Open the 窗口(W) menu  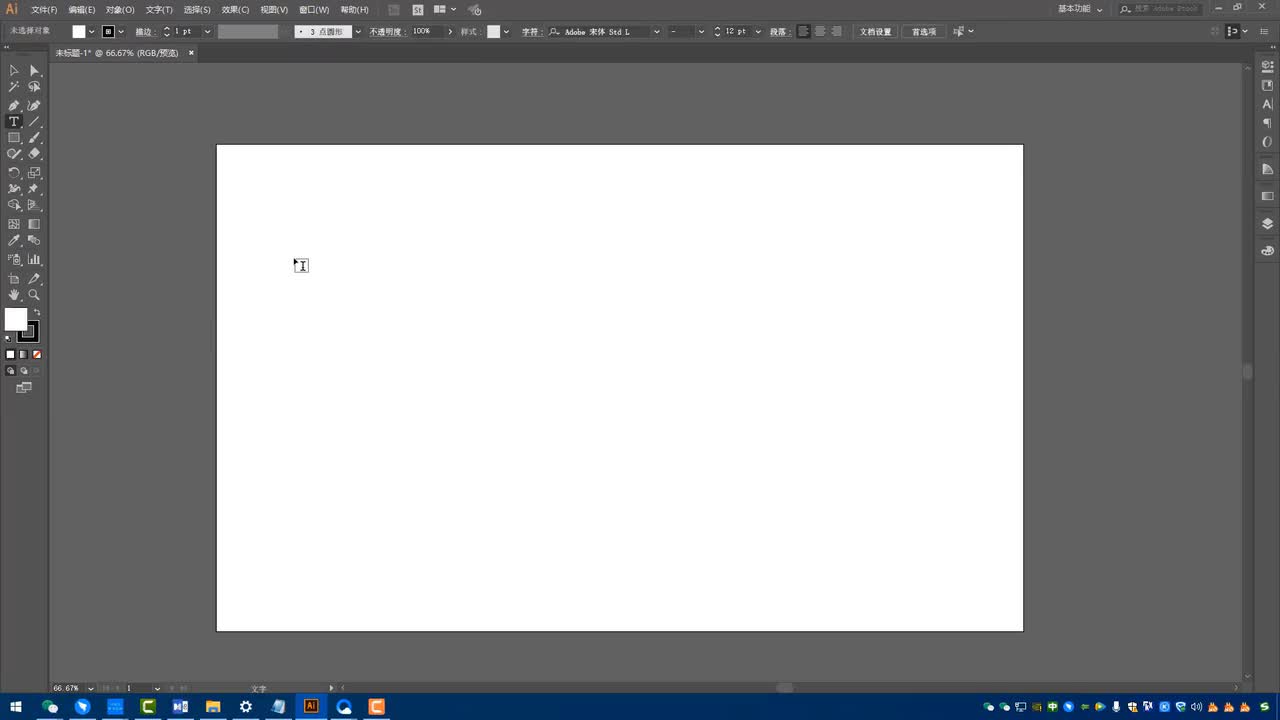314,9
